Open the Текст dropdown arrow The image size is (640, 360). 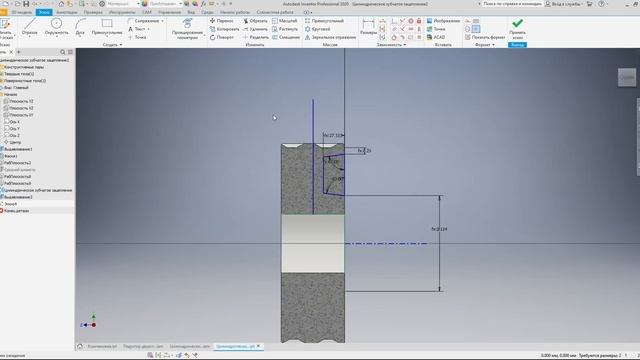148,29
